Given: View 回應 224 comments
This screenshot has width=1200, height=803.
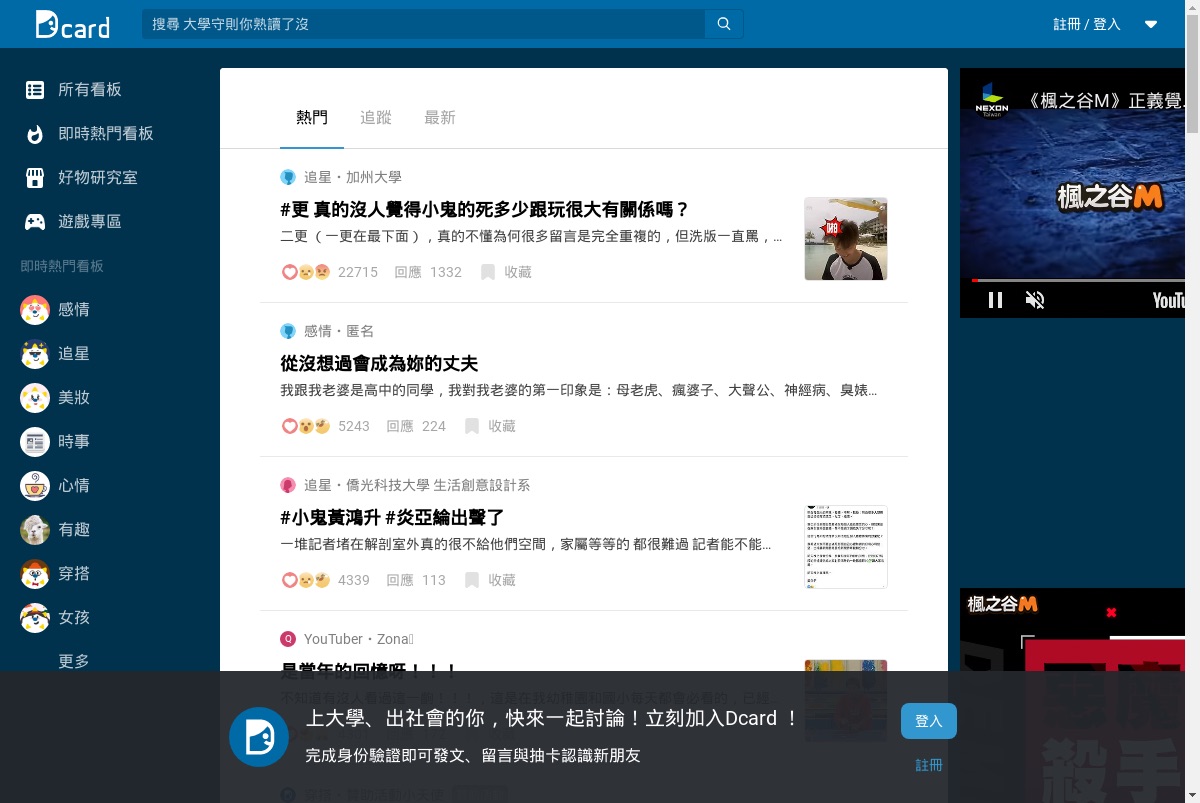Looking at the screenshot, I should click(416, 426).
